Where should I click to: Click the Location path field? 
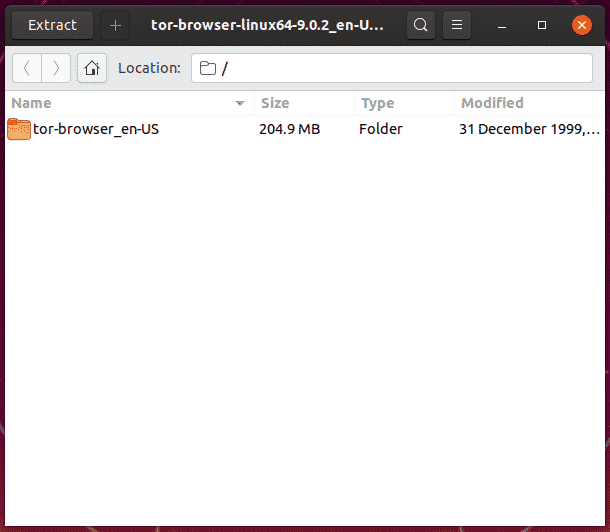(x=392, y=68)
